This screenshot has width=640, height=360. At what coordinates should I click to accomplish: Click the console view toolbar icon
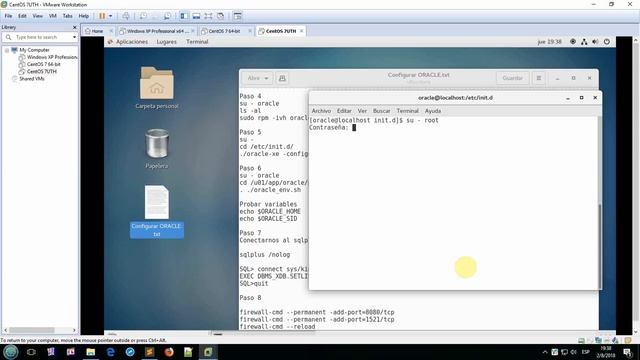[238, 16]
